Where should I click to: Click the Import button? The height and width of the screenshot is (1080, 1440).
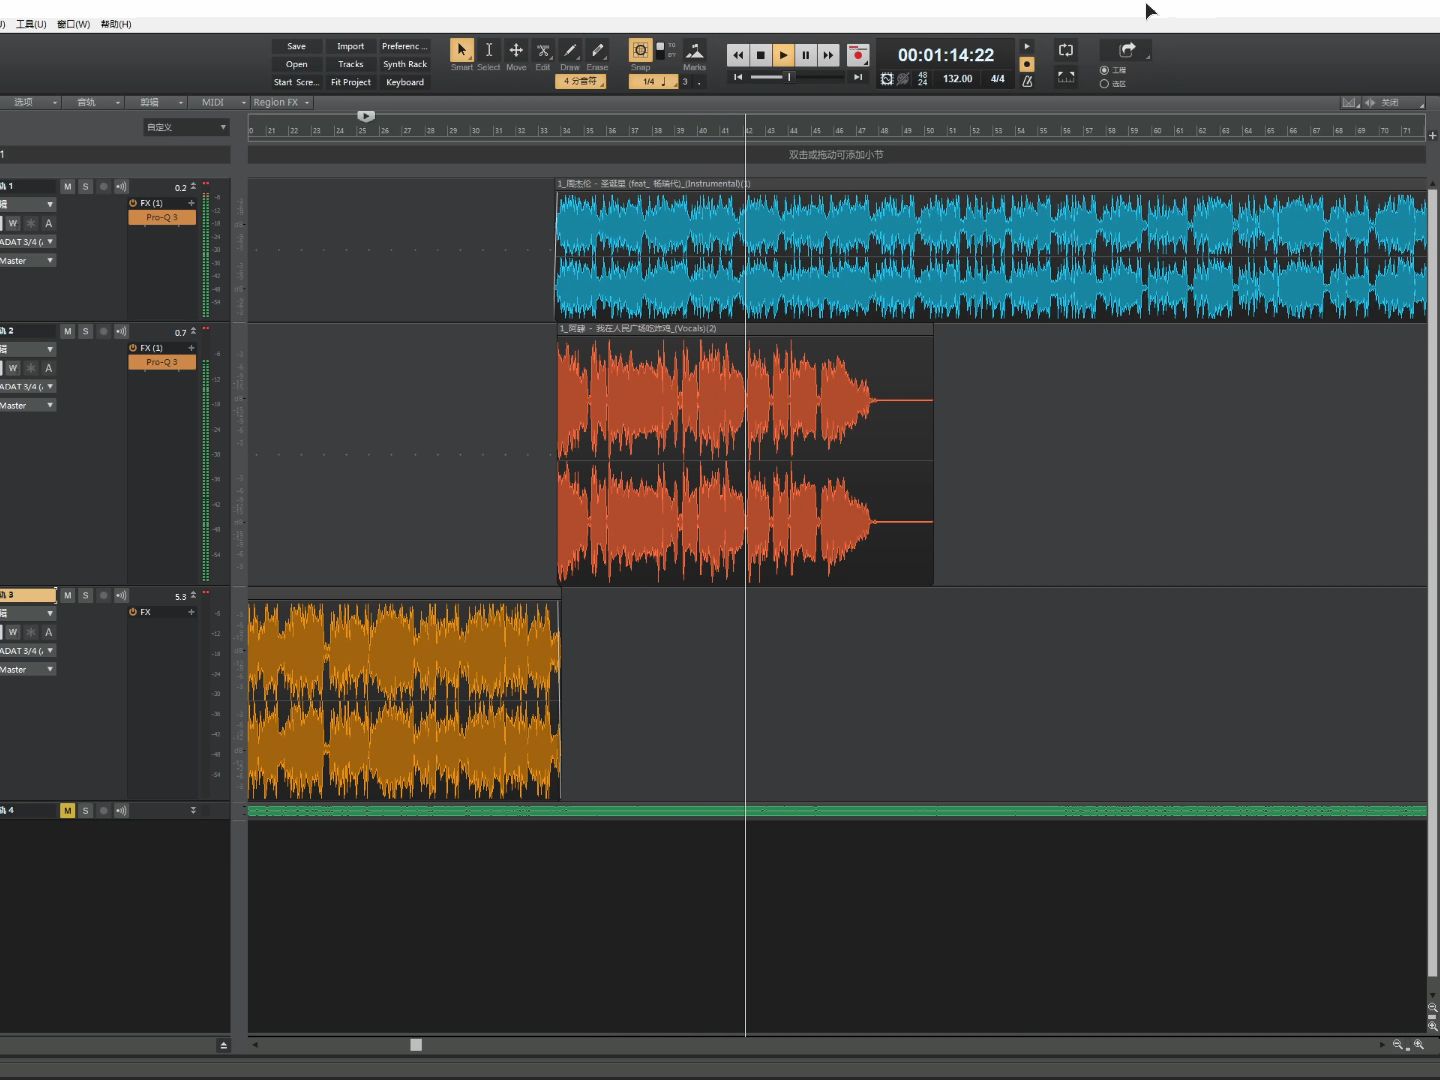click(x=351, y=46)
